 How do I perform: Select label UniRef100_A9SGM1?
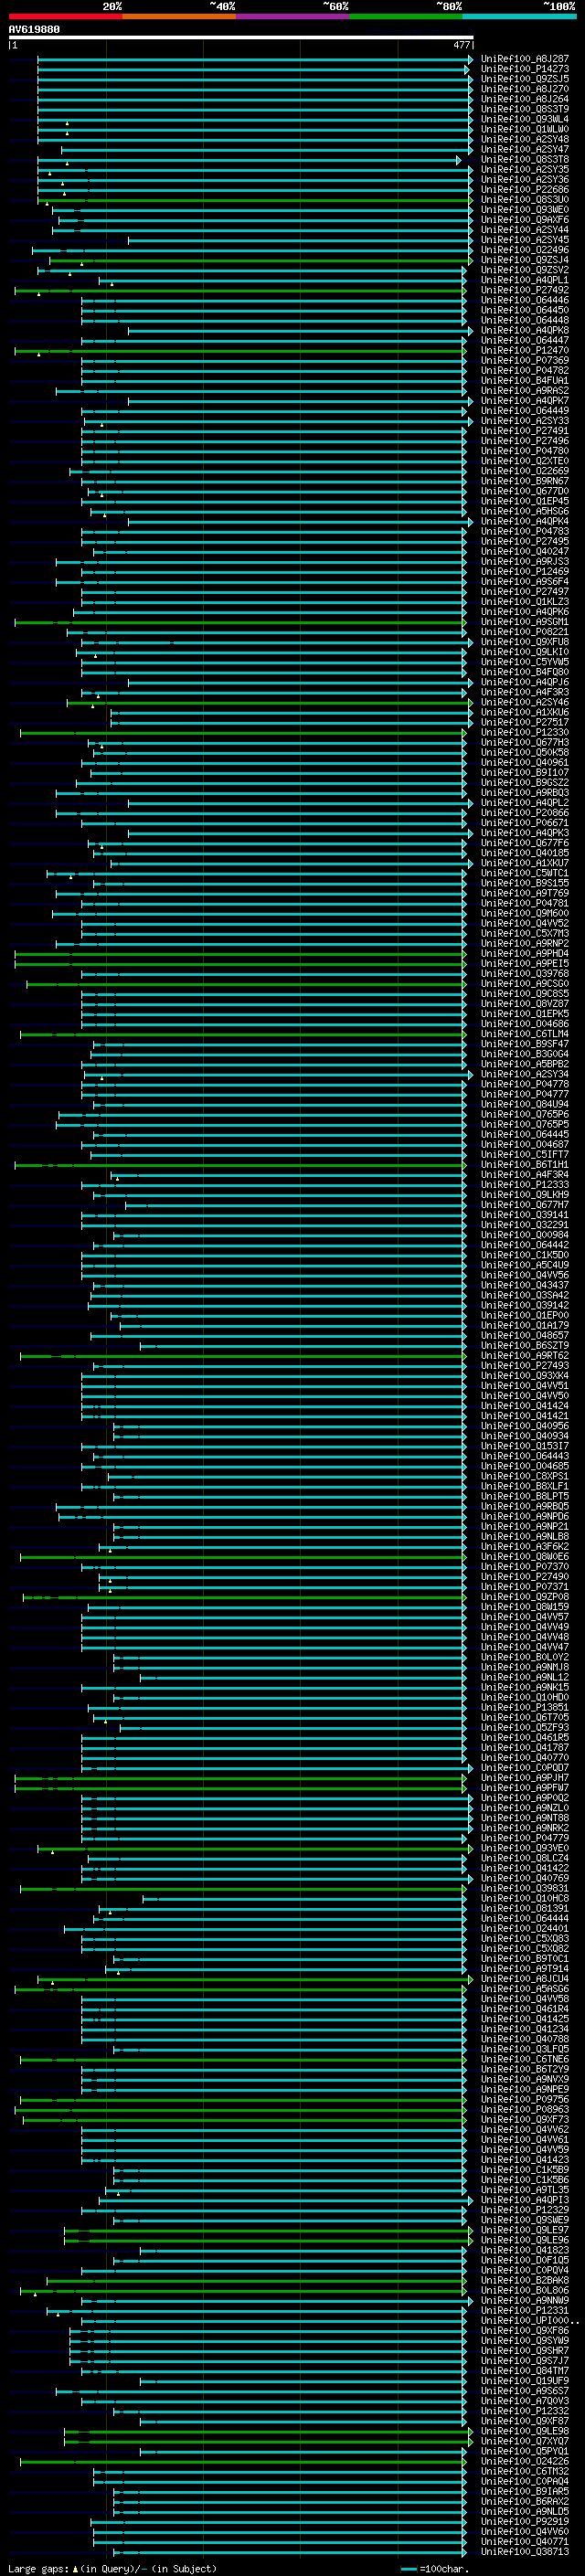click(525, 622)
